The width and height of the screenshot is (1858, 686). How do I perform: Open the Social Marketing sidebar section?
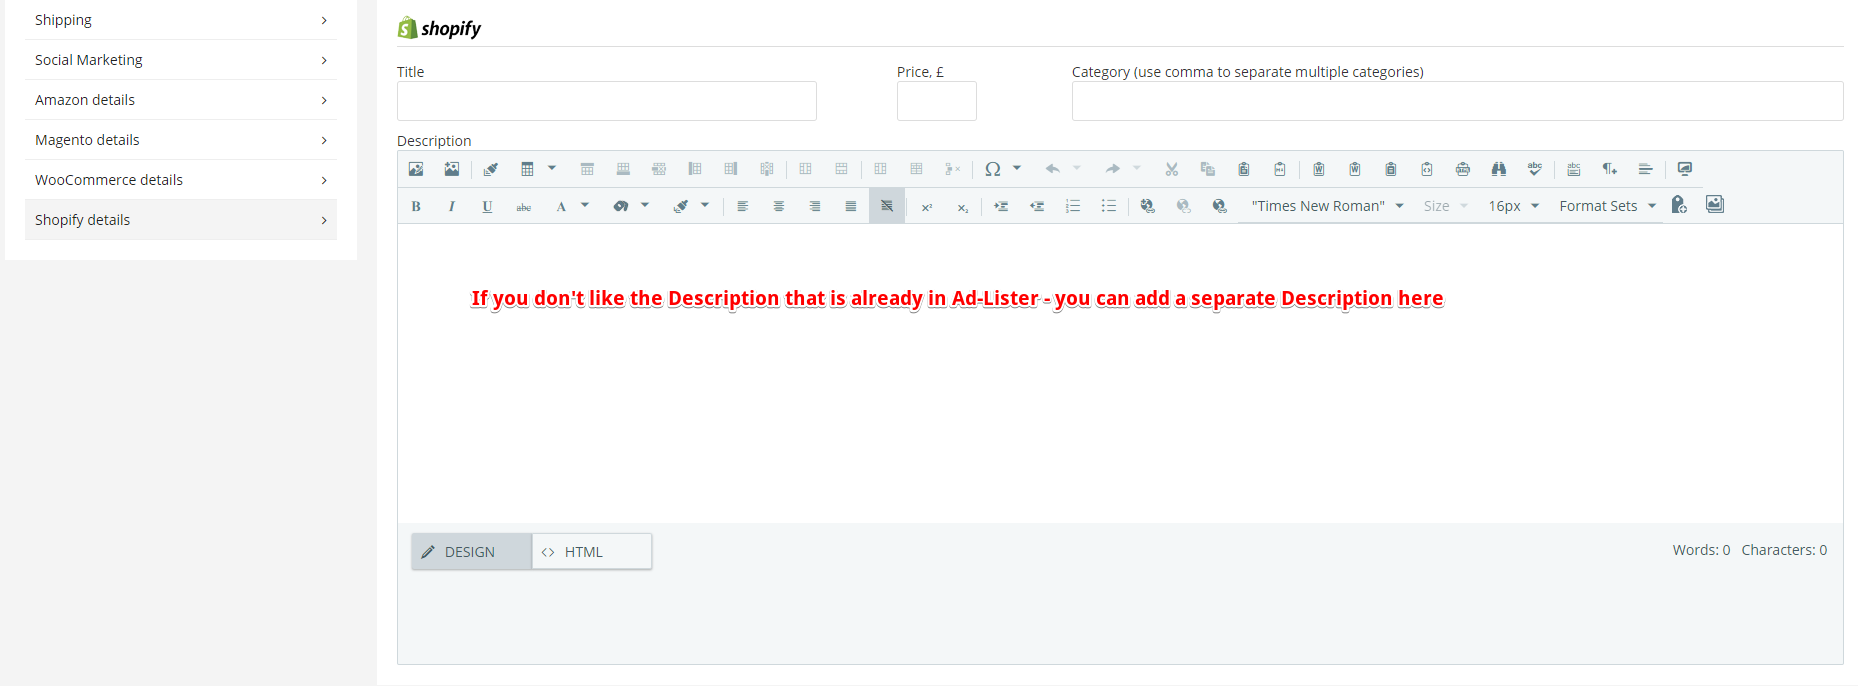click(181, 60)
